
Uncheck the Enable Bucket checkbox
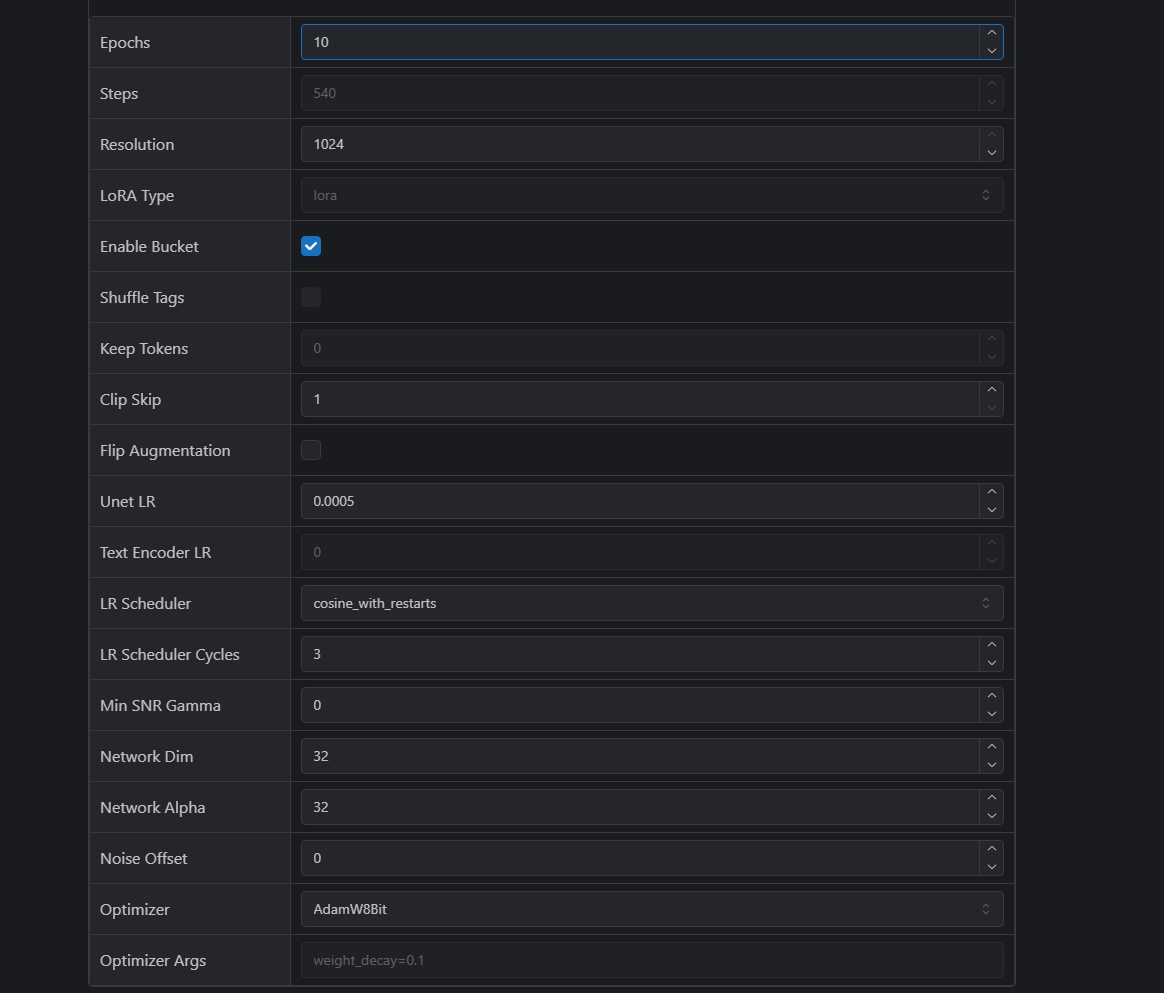(x=311, y=246)
